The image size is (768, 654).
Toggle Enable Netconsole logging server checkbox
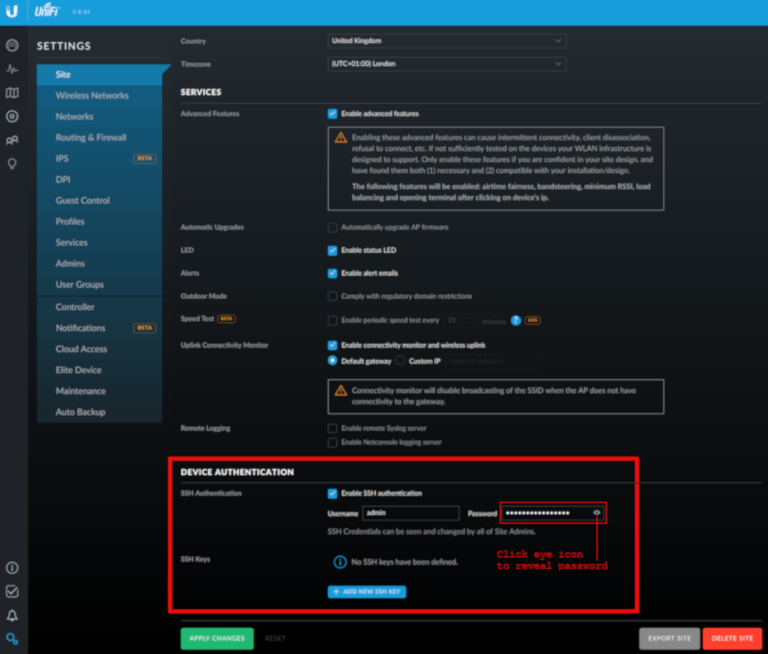[332, 442]
